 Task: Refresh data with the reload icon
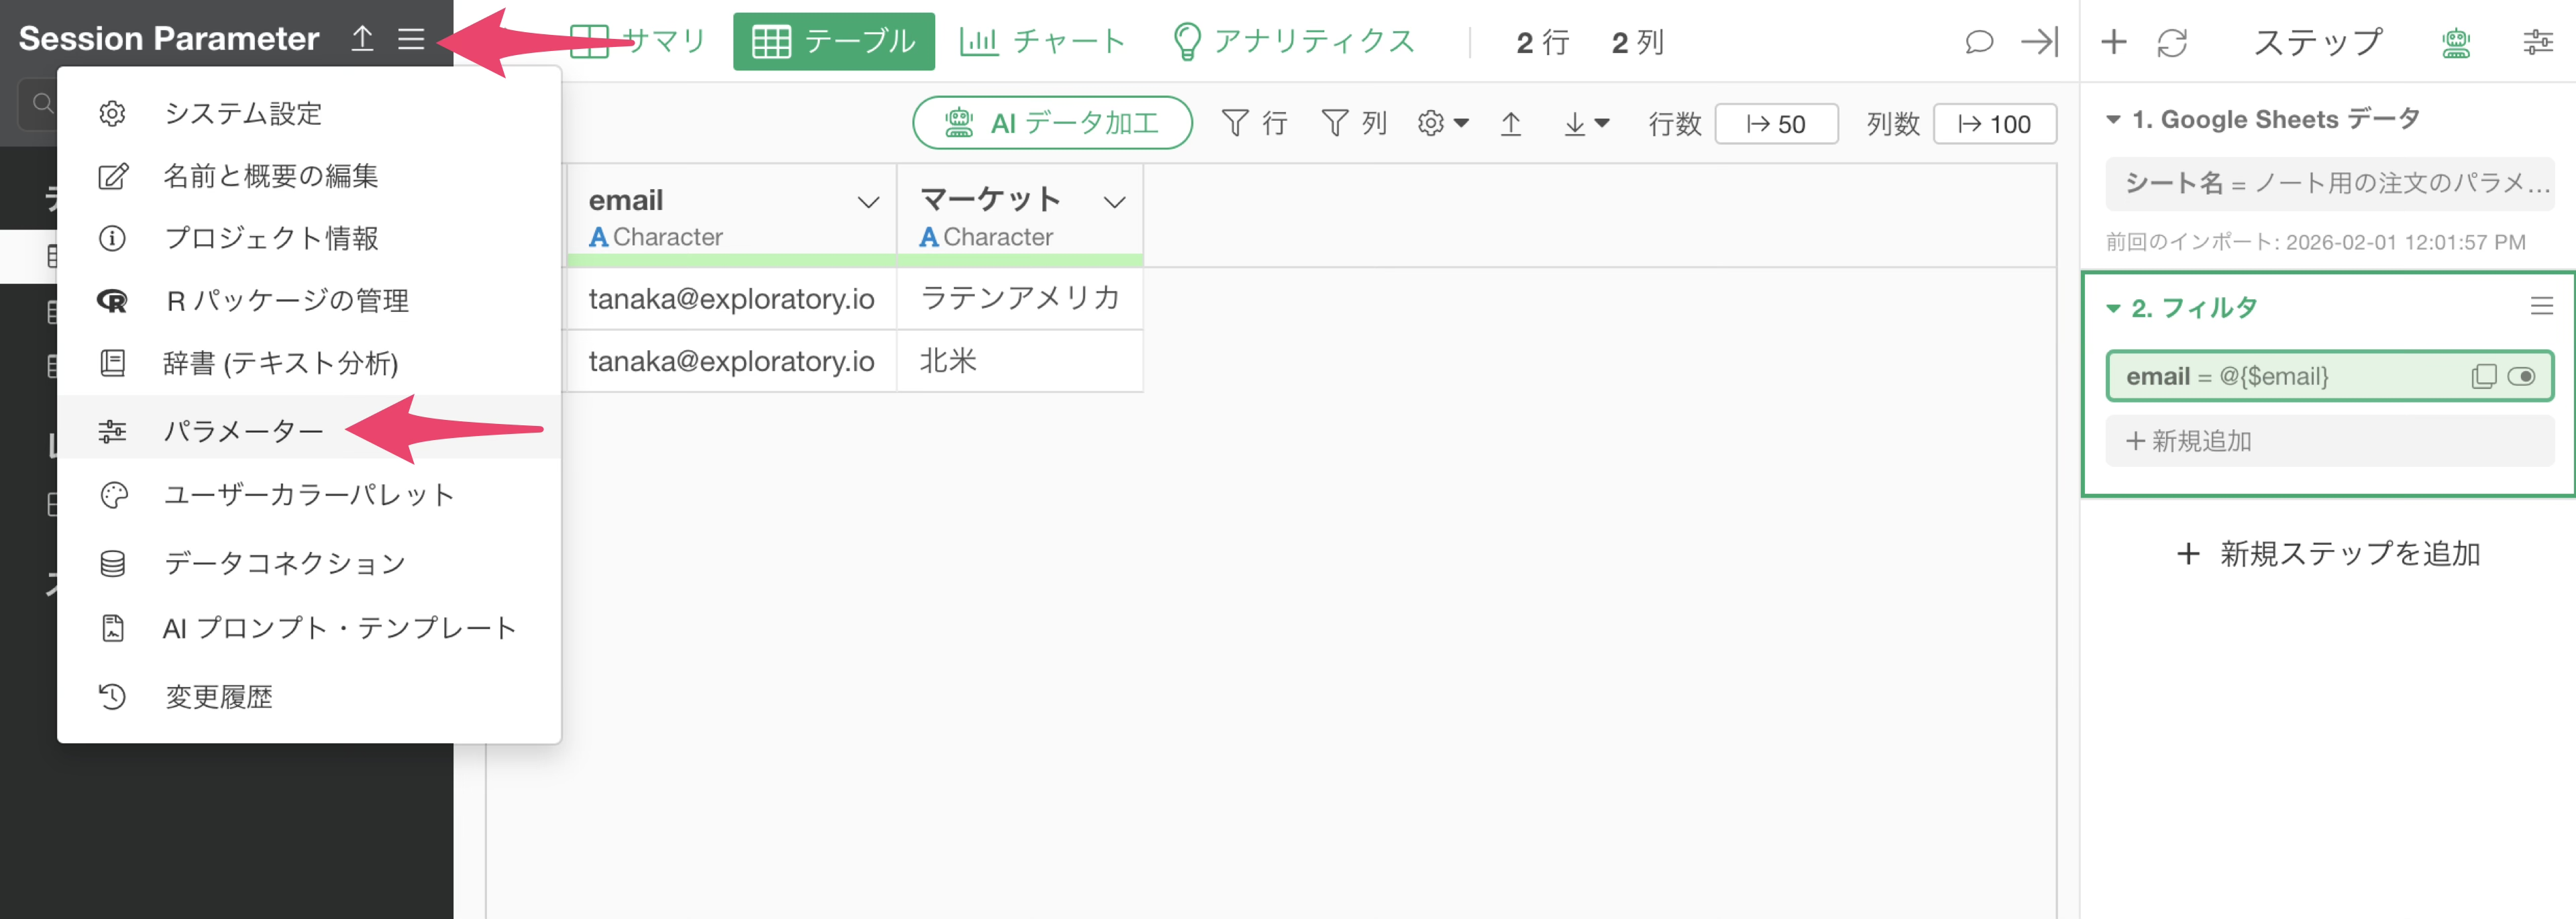click(2172, 42)
